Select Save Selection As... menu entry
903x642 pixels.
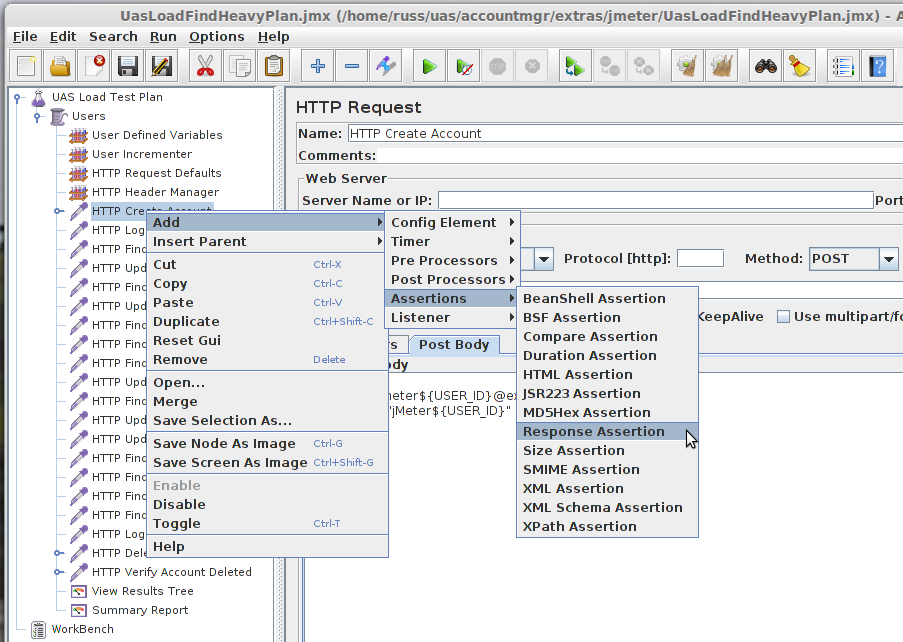point(267,421)
